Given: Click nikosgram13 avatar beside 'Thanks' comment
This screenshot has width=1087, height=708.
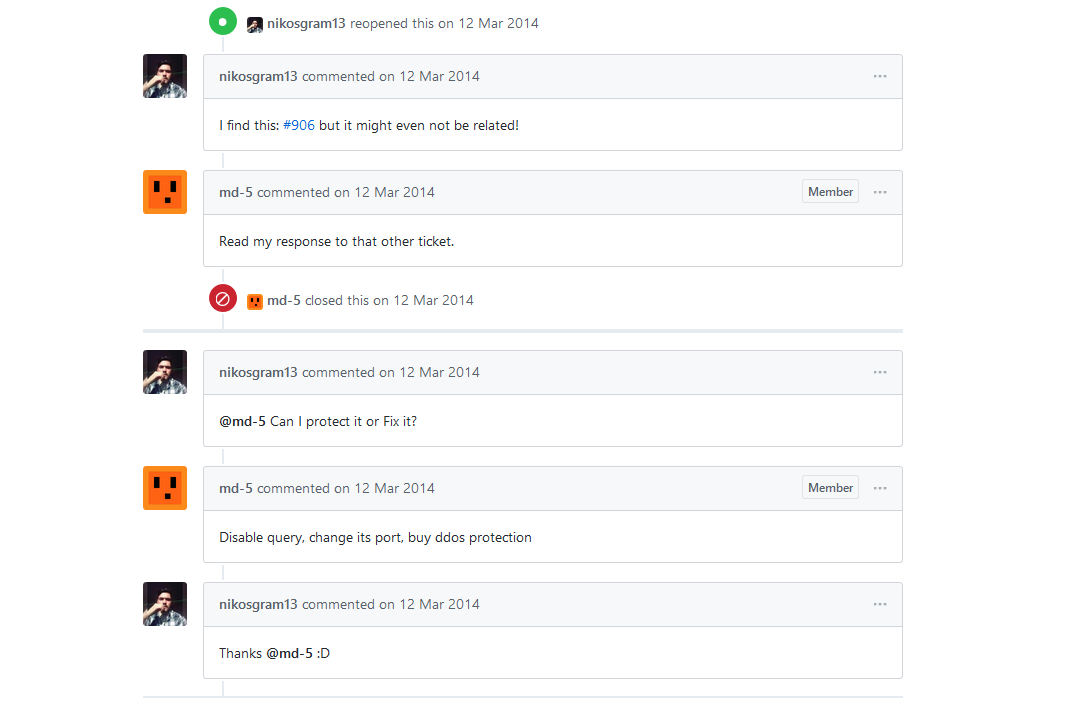Looking at the screenshot, I should pyautogui.click(x=165, y=604).
